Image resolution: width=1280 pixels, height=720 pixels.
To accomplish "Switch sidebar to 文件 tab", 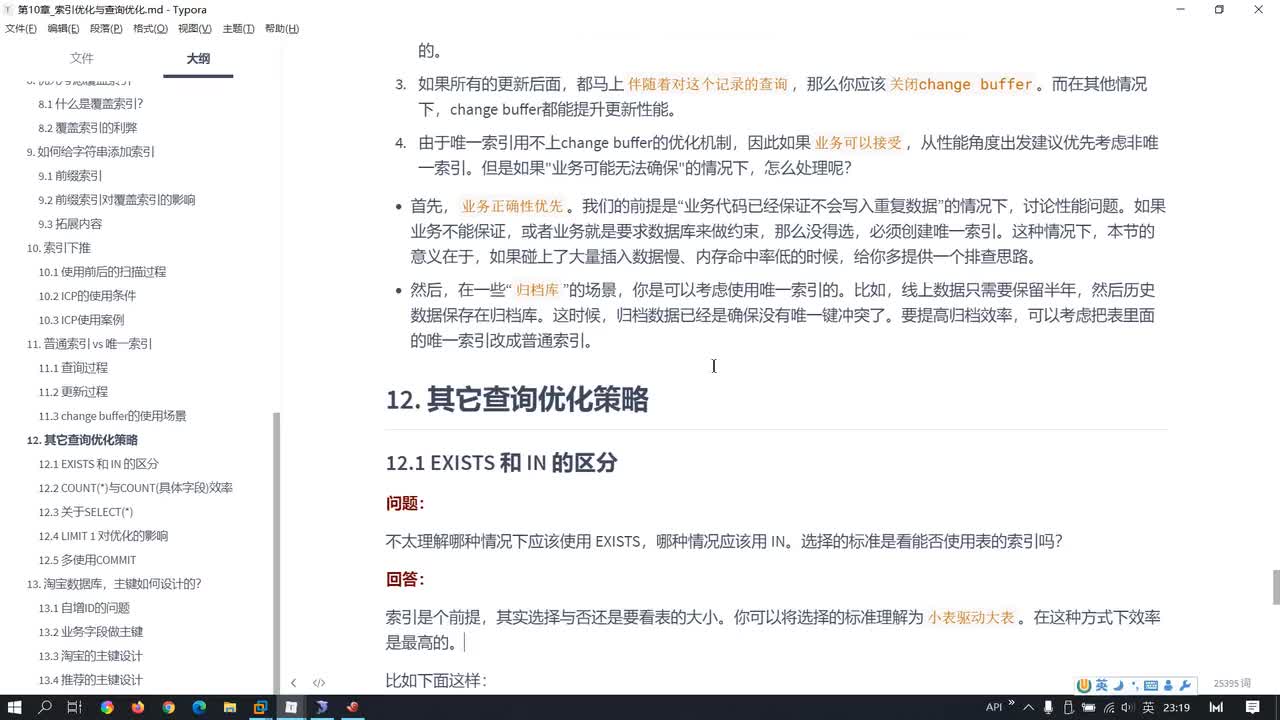I will pyautogui.click(x=82, y=58).
